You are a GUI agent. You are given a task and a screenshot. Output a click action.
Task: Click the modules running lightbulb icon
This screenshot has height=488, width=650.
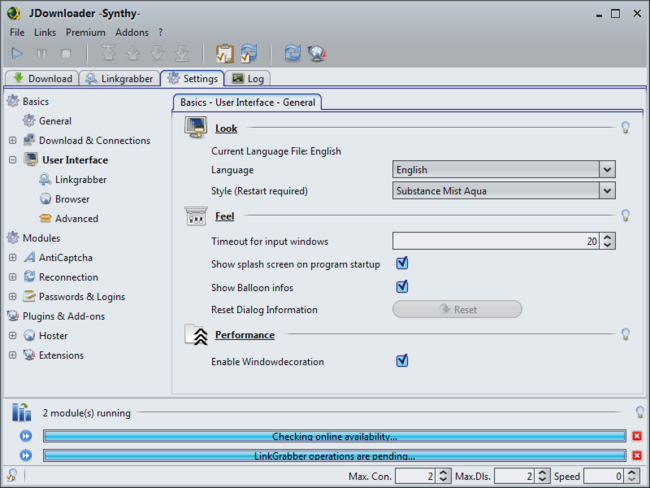tap(640, 412)
